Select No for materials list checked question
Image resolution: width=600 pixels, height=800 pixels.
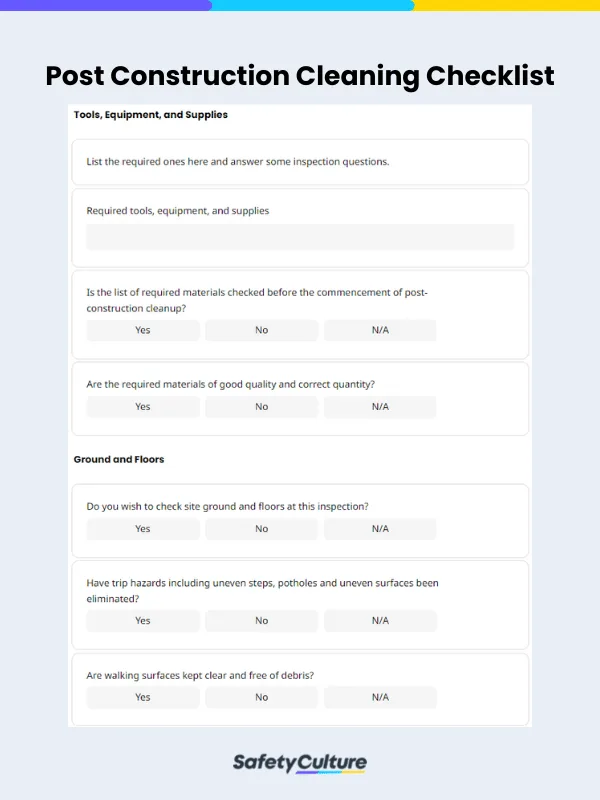pyautogui.click(x=262, y=330)
